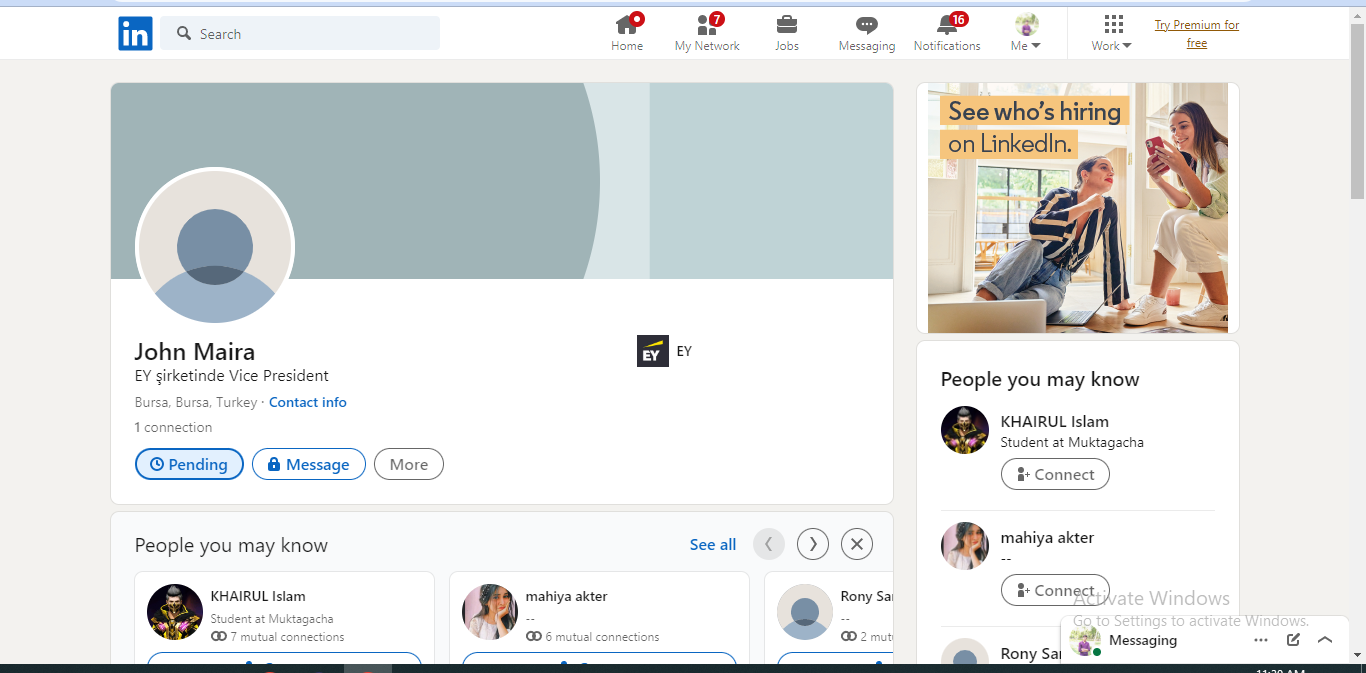Open KHAIRUL Islam's avatar in the carousel card

[x=175, y=612]
